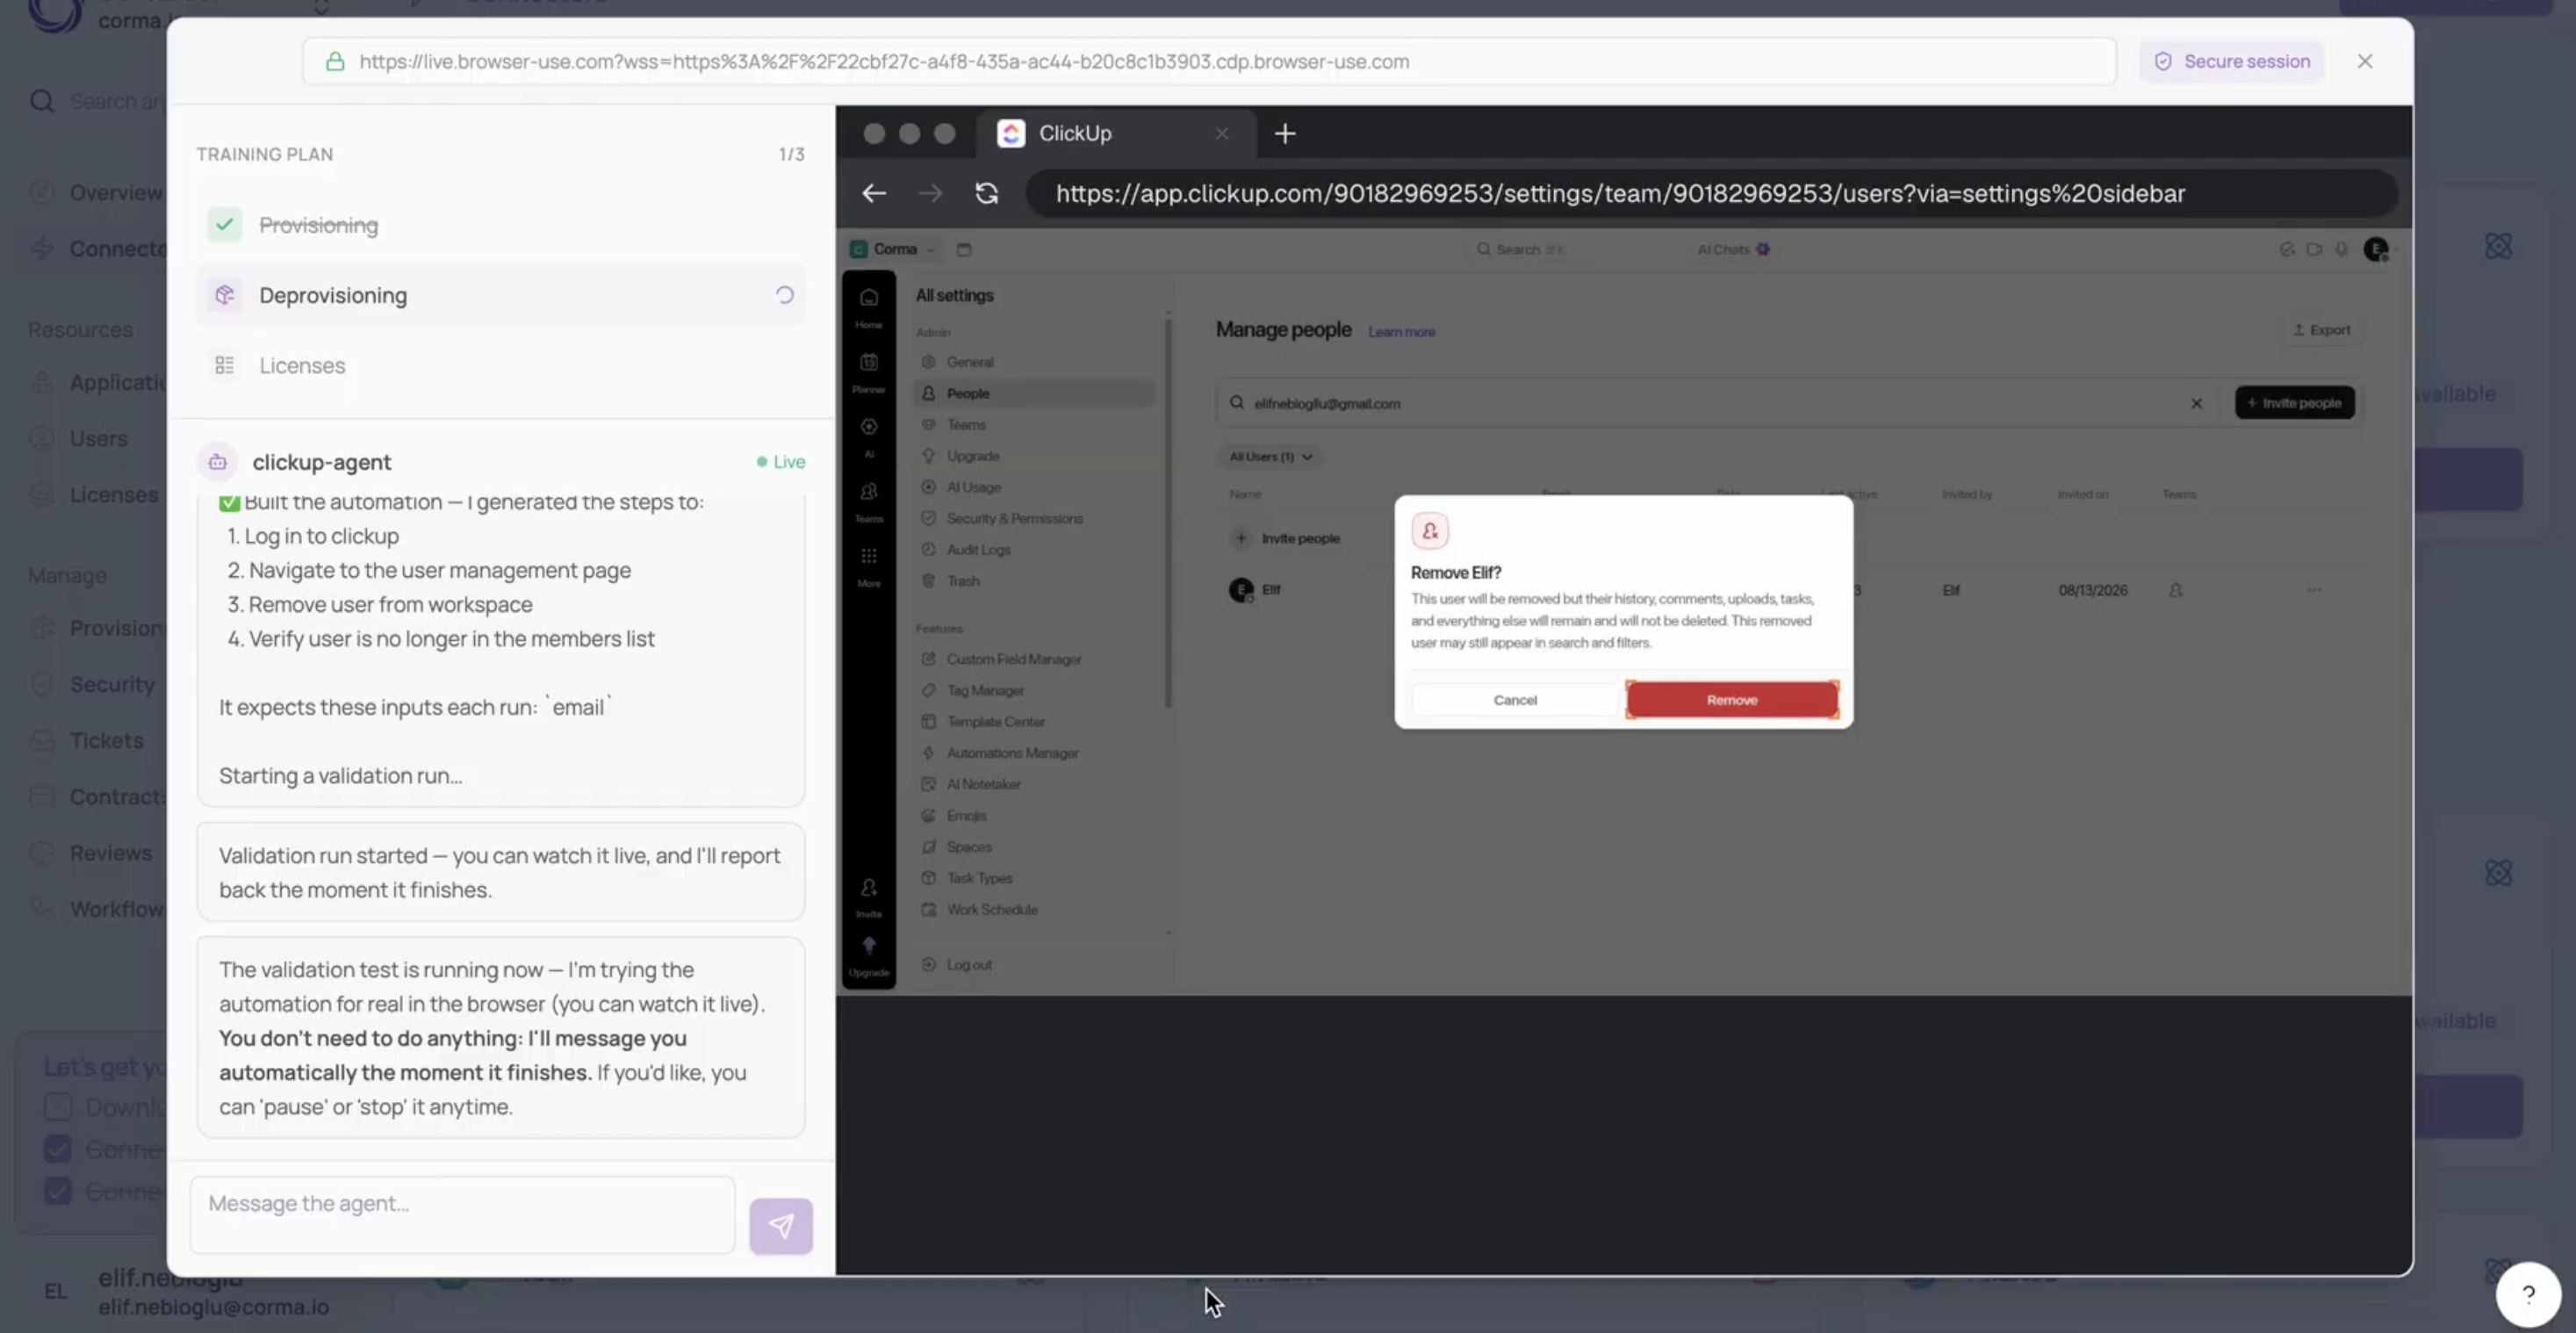Click the user role icon in Elif's row
This screenshot has width=2576, height=1333.
(2176, 590)
